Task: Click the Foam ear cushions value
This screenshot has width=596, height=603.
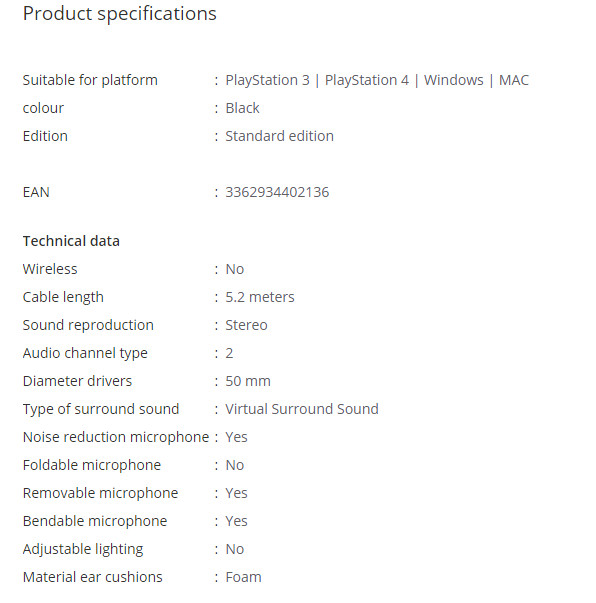Action: point(243,577)
